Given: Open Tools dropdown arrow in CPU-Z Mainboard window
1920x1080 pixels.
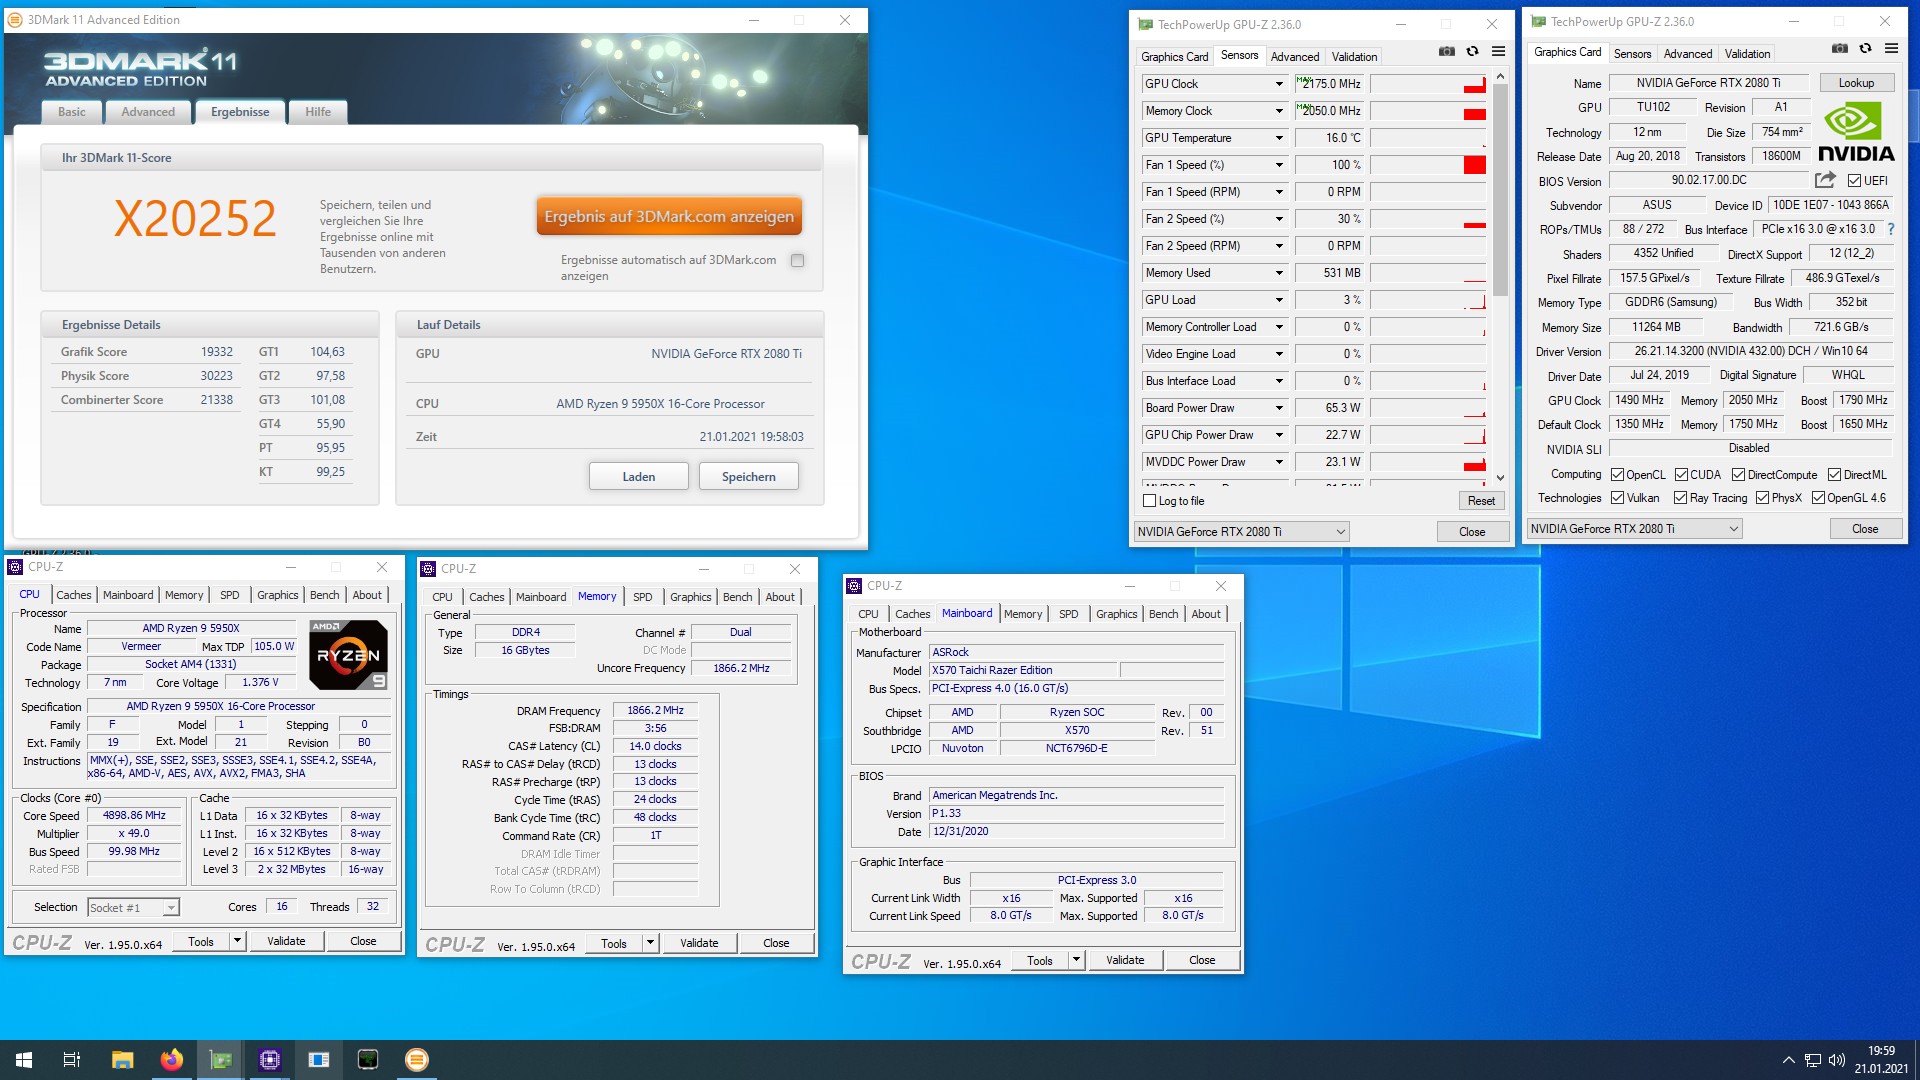Looking at the screenshot, I should [x=1076, y=960].
